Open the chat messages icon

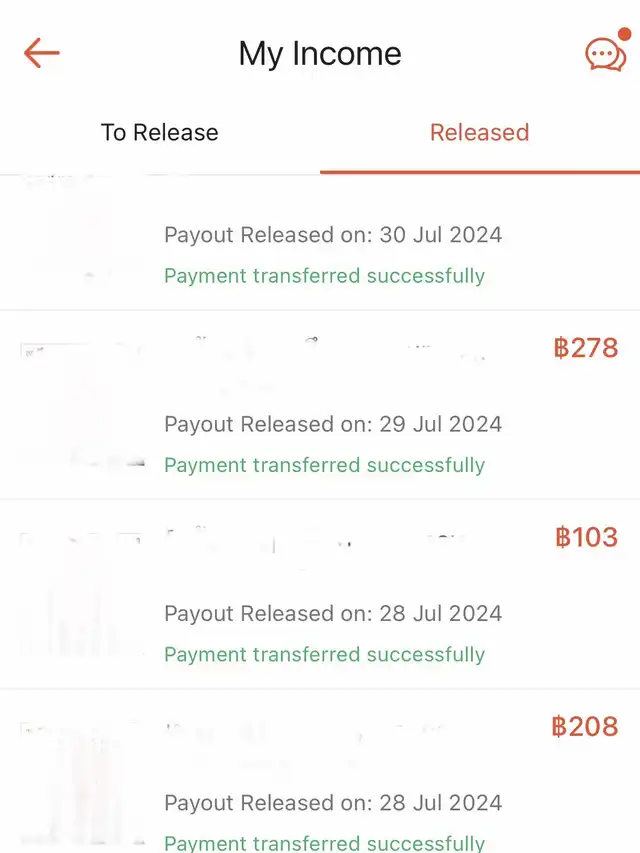pyautogui.click(x=605, y=54)
